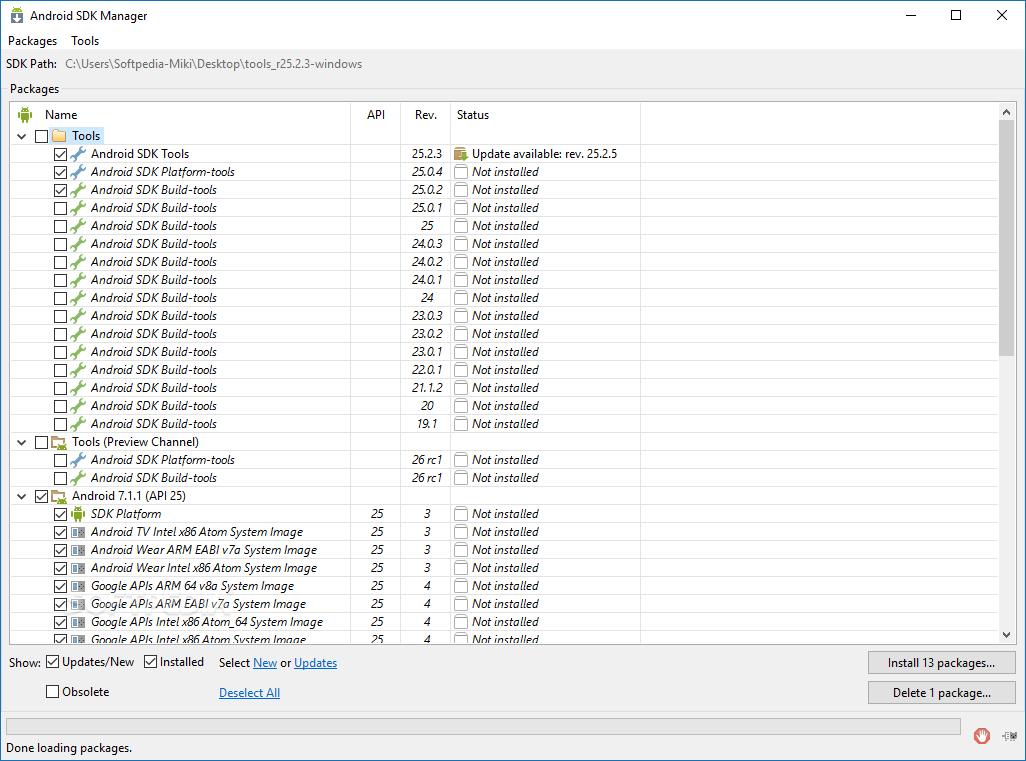Click wrench icon of Build-tools rev 19.1
The height and width of the screenshot is (761, 1026).
click(78, 424)
